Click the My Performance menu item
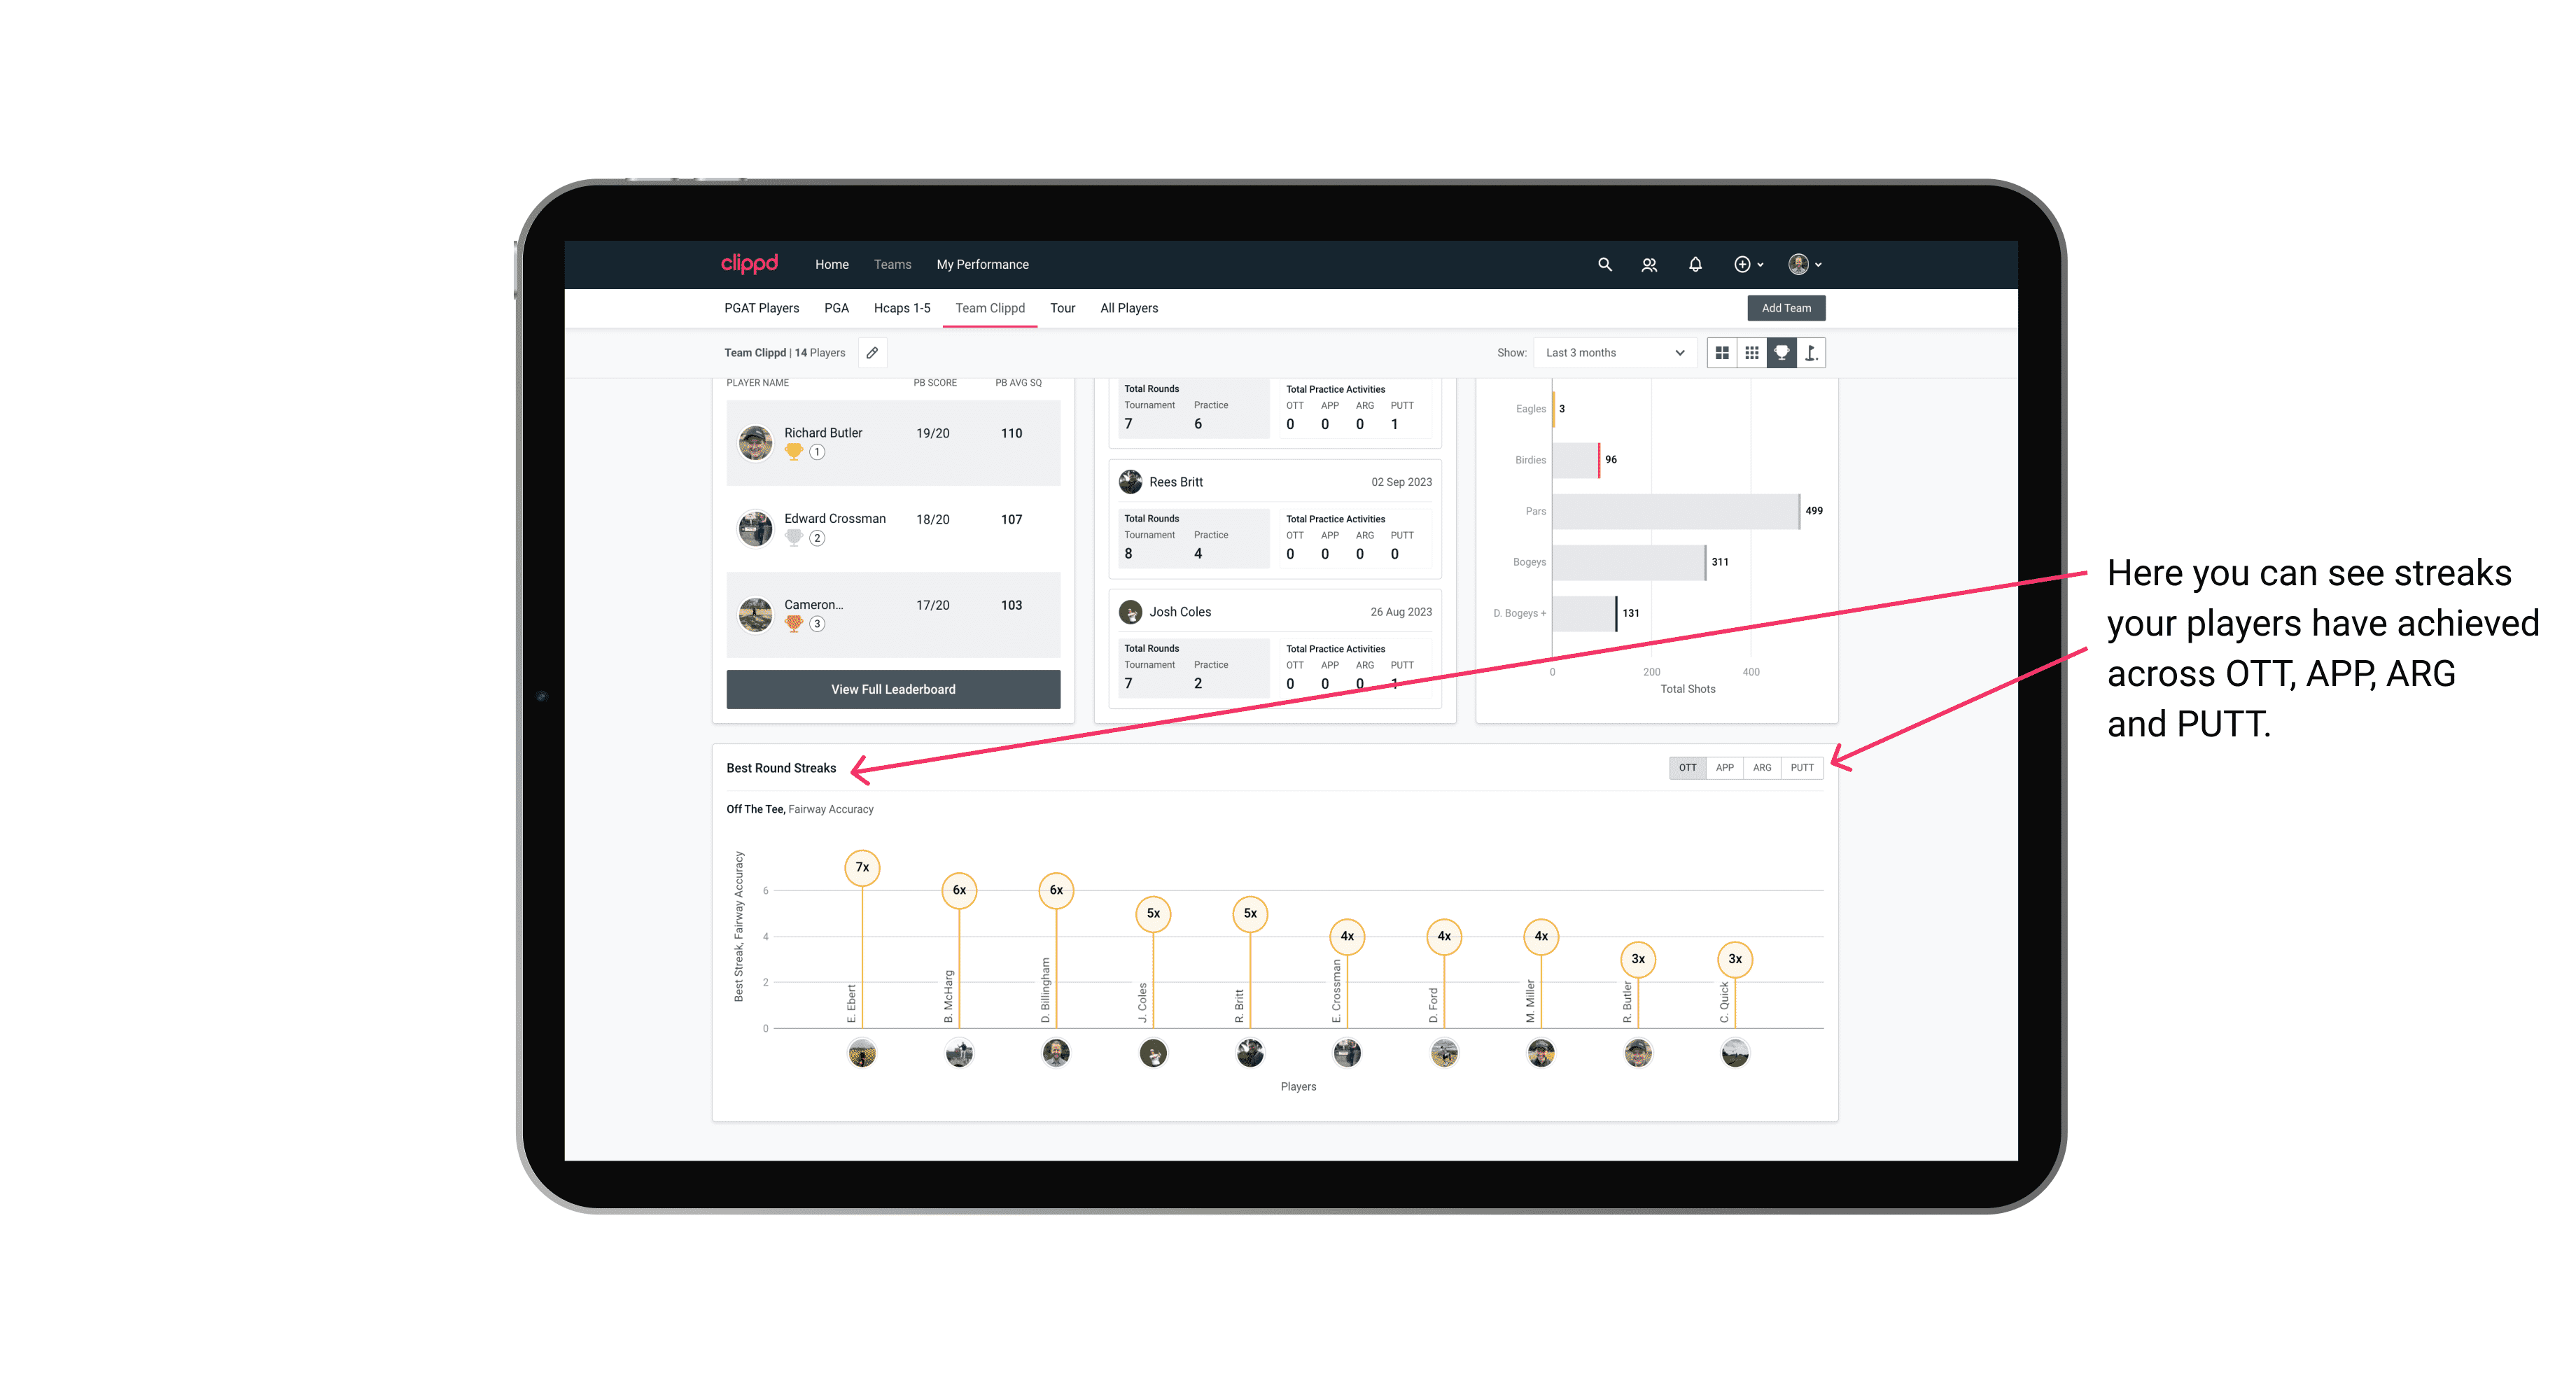2576x1386 pixels. tap(984, 265)
